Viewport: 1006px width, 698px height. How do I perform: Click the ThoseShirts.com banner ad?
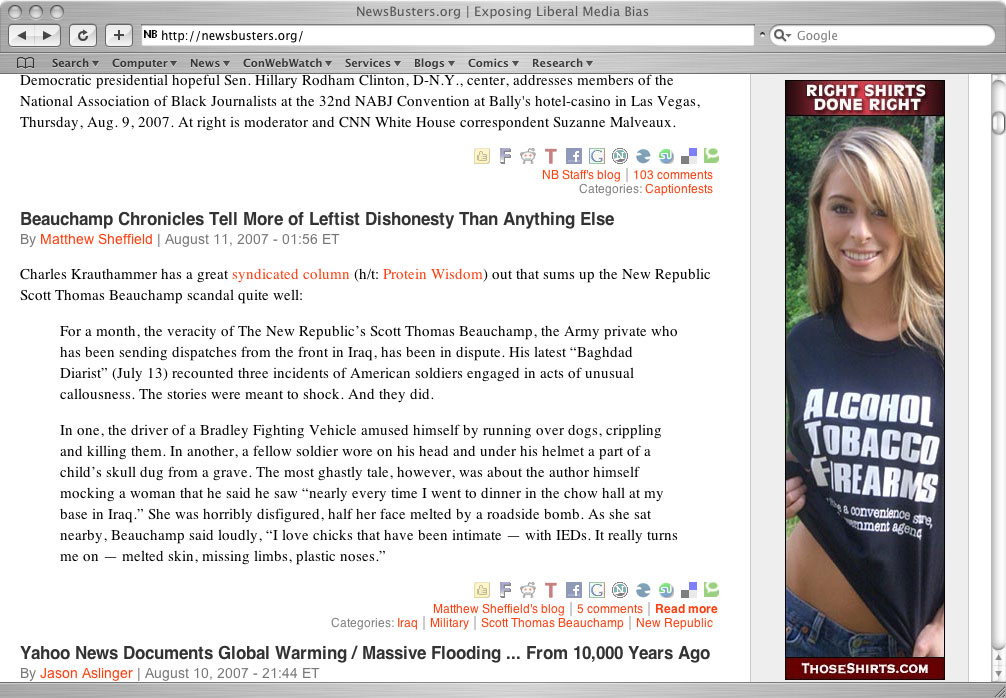point(865,380)
